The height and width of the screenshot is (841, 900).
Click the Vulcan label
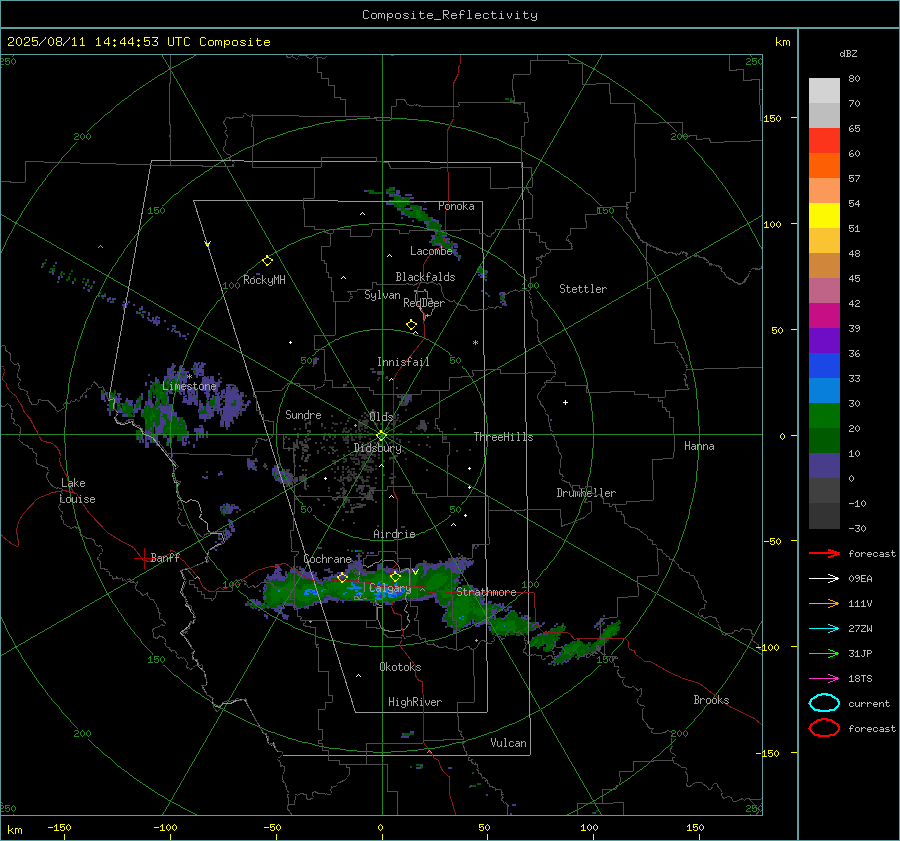click(x=508, y=743)
